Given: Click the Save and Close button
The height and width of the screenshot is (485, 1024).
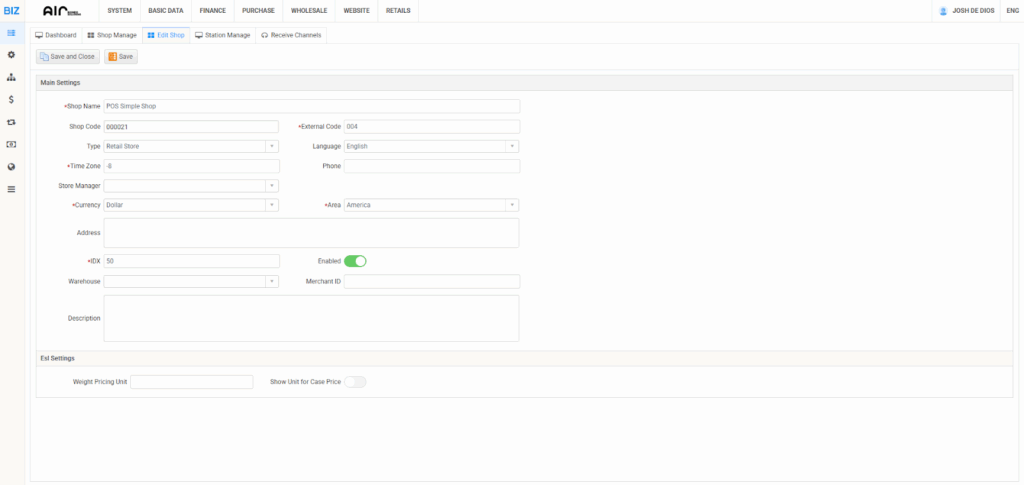Looking at the screenshot, I should click(x=68, y=57).
